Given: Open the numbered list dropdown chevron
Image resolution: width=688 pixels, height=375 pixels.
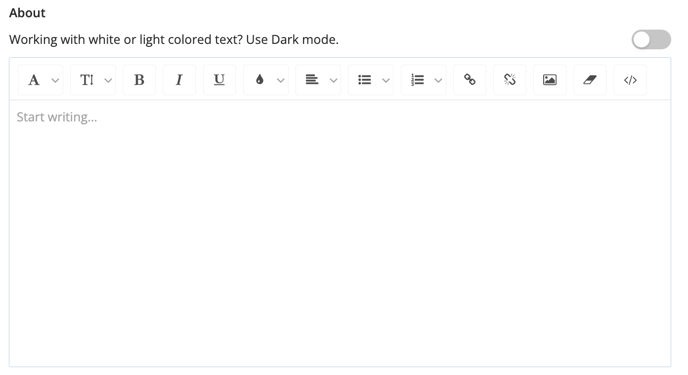Looking at the screenshot, I should point(438,80).
